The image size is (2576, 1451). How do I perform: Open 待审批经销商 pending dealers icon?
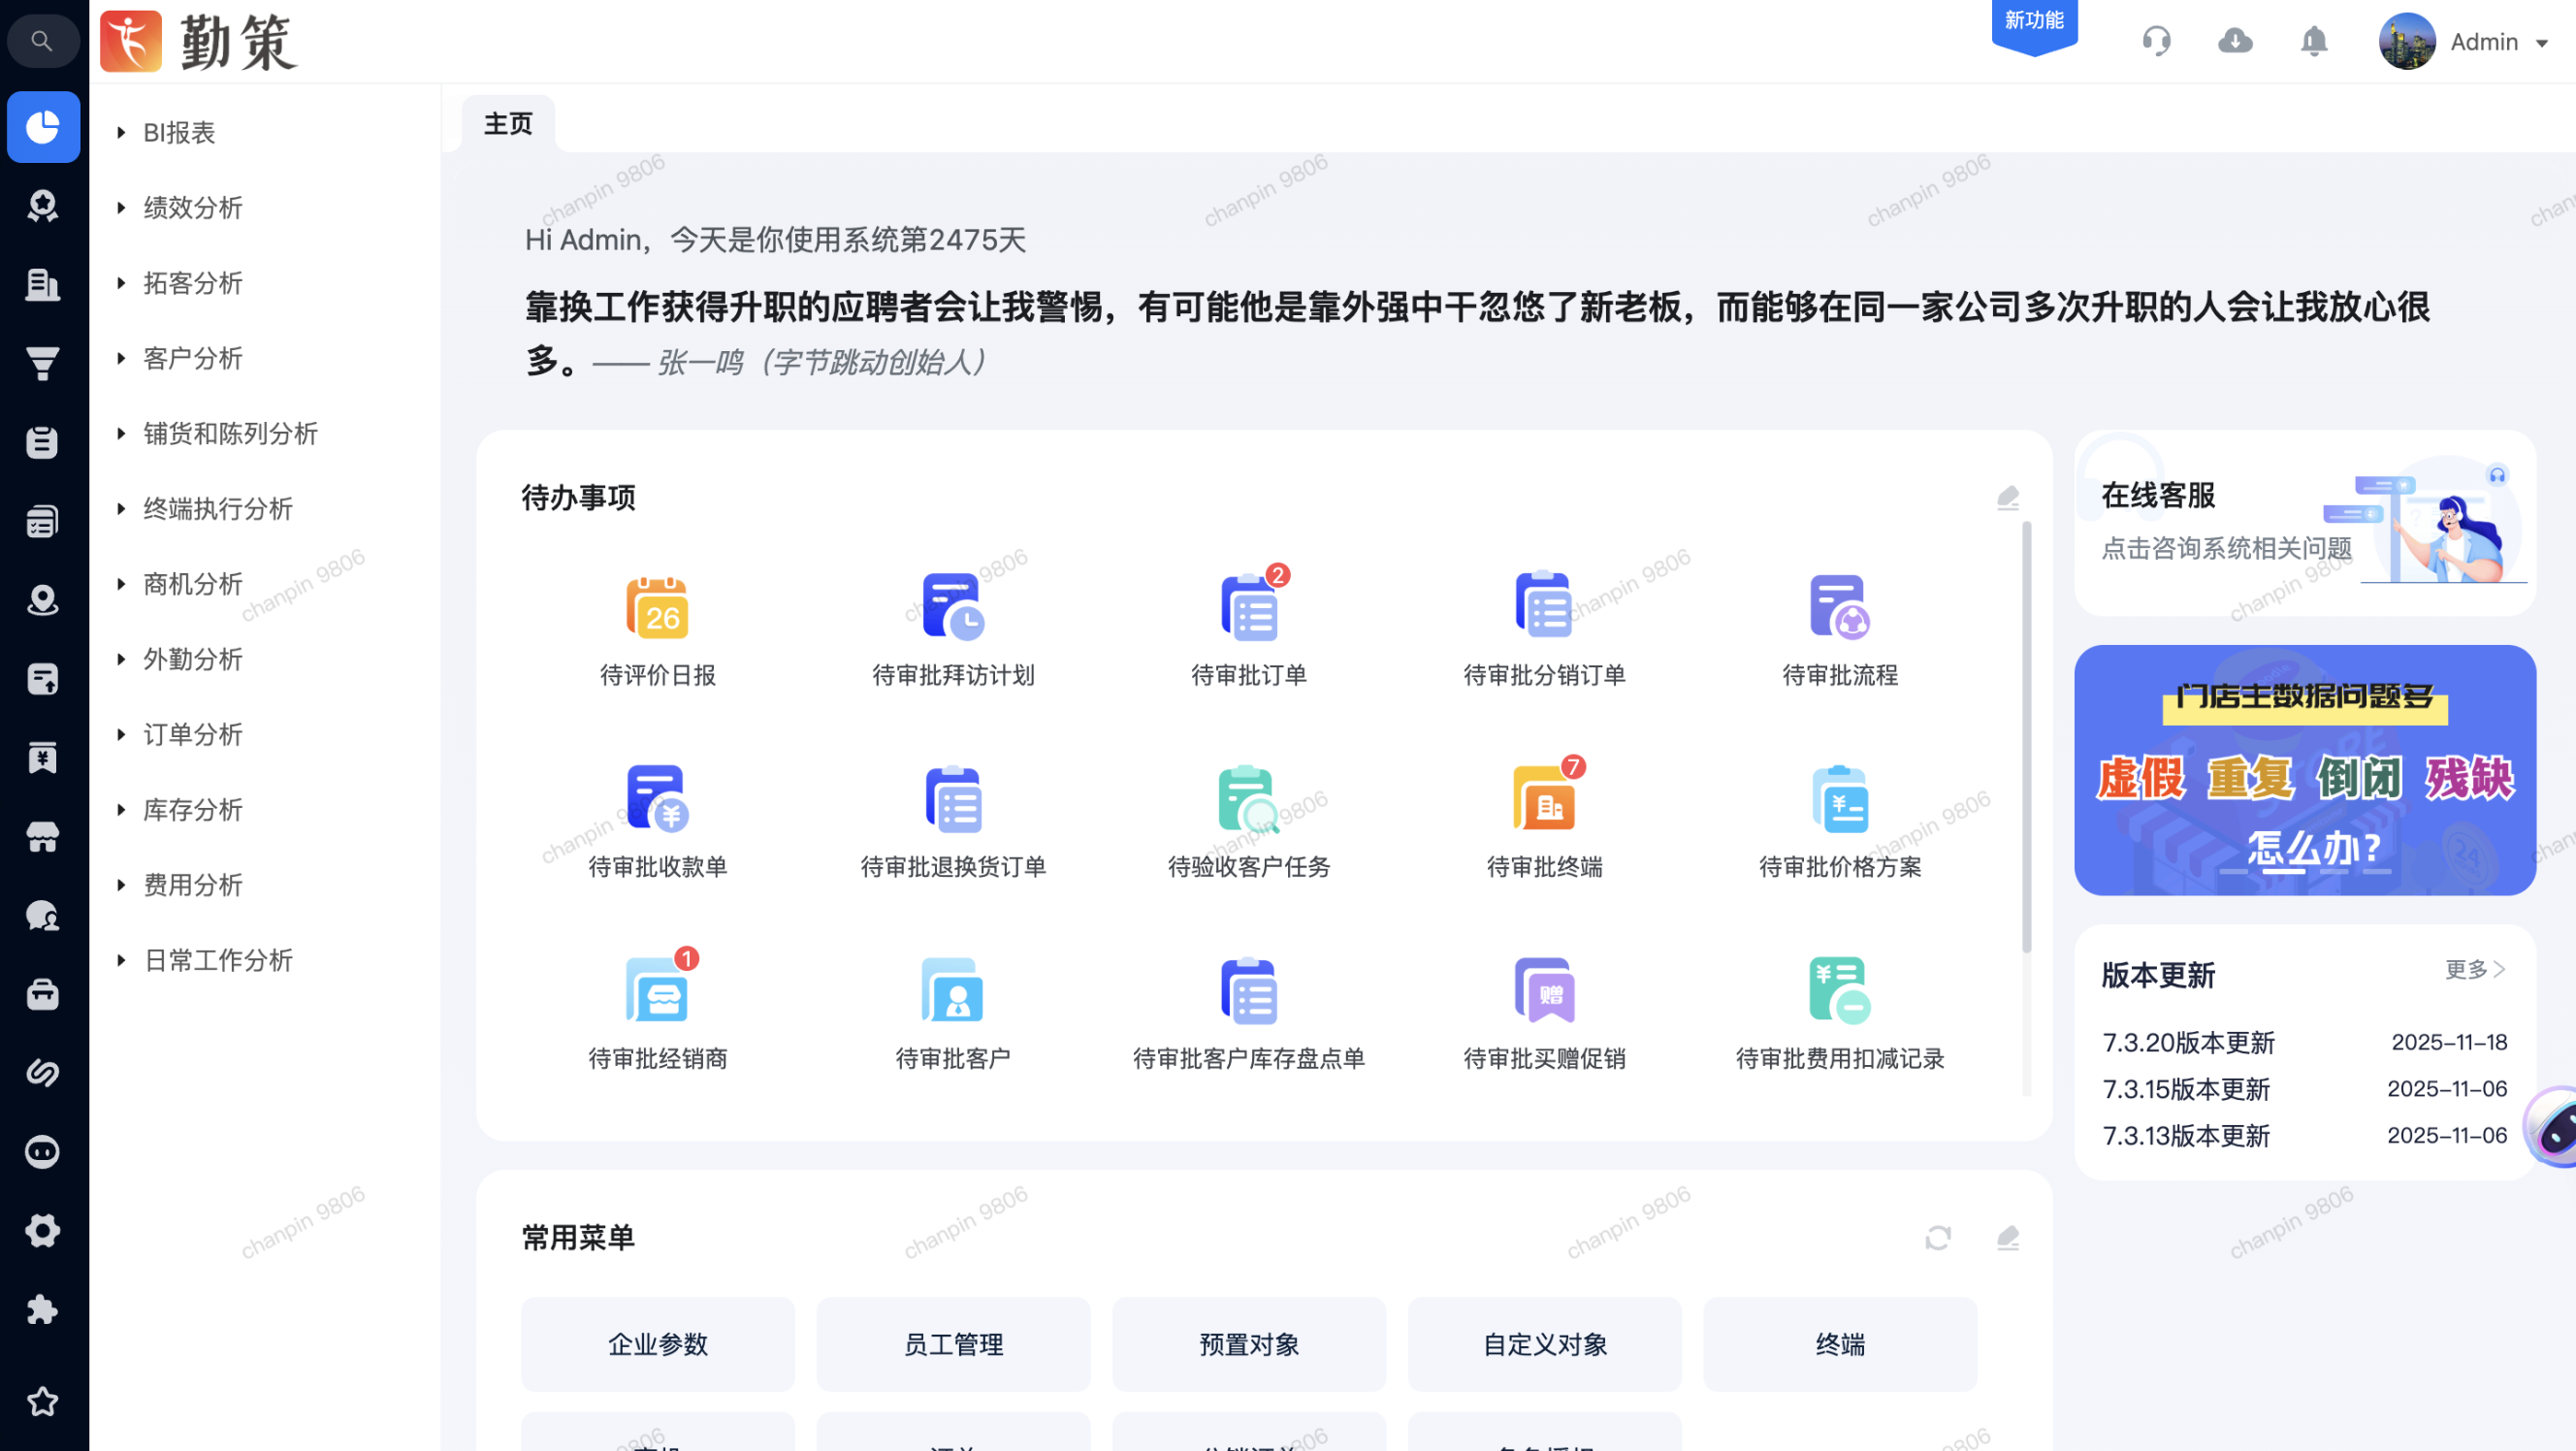(657, 991)
